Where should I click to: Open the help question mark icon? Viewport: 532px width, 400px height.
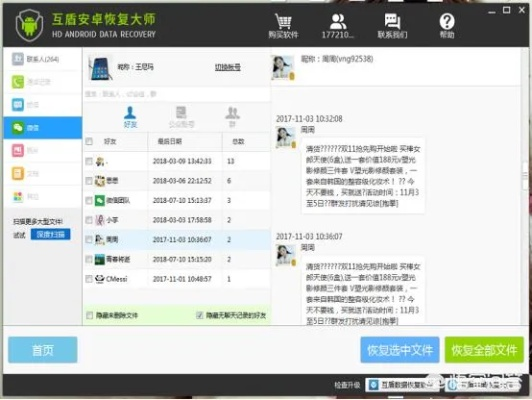click(x=447, y=26)
